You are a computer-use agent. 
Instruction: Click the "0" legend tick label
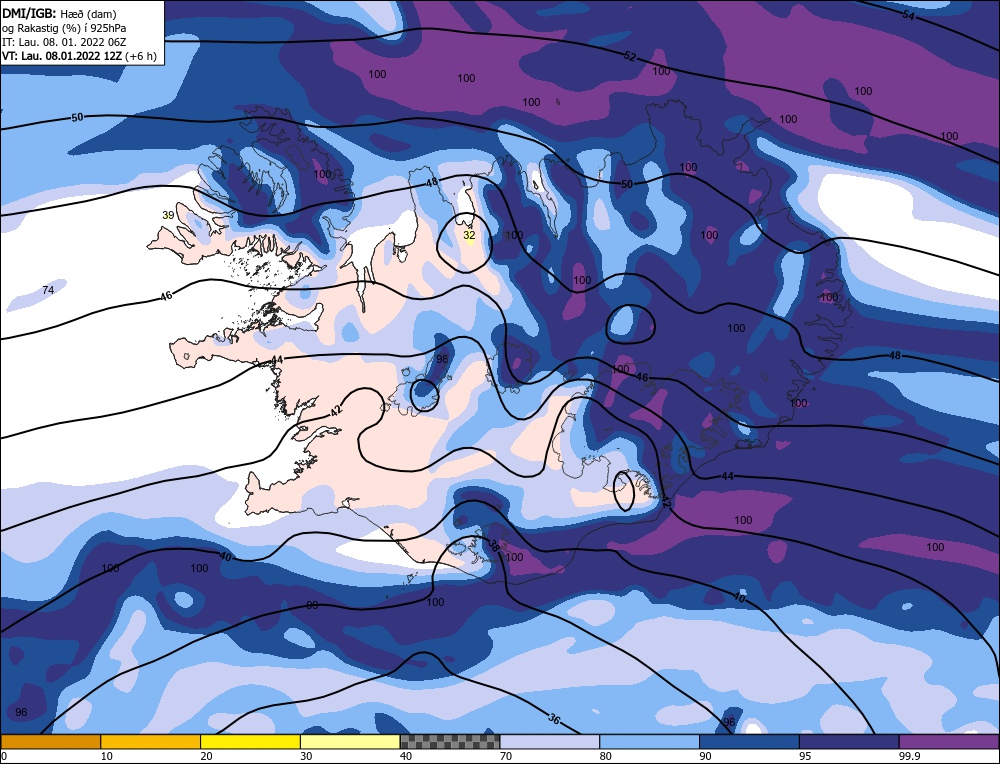tap(4, 756)
